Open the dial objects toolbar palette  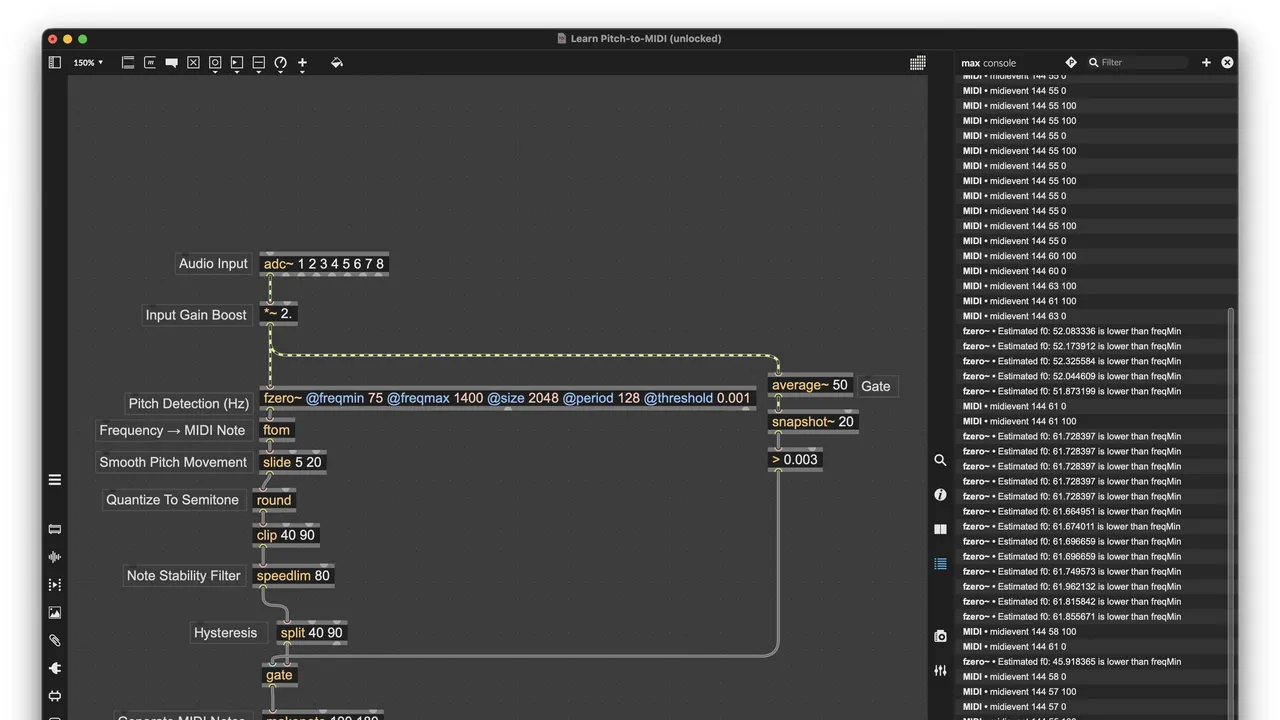[280, 63]
